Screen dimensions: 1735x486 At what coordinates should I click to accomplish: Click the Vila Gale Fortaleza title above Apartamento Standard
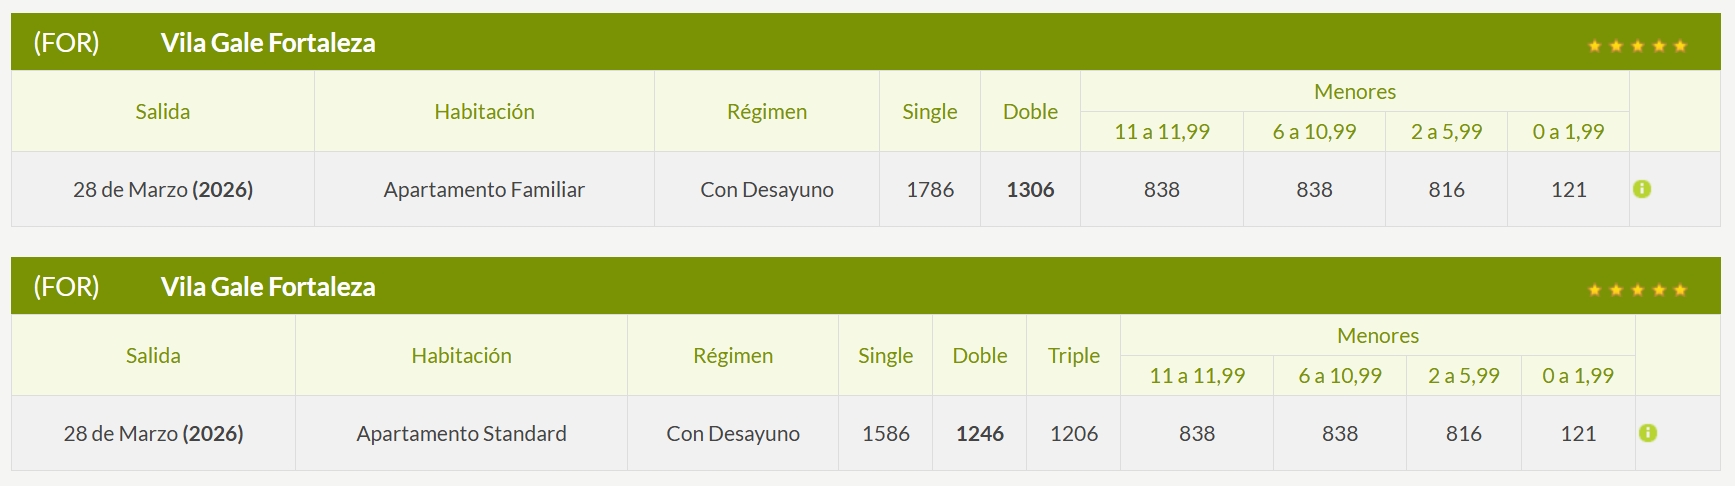click(268, 287)
